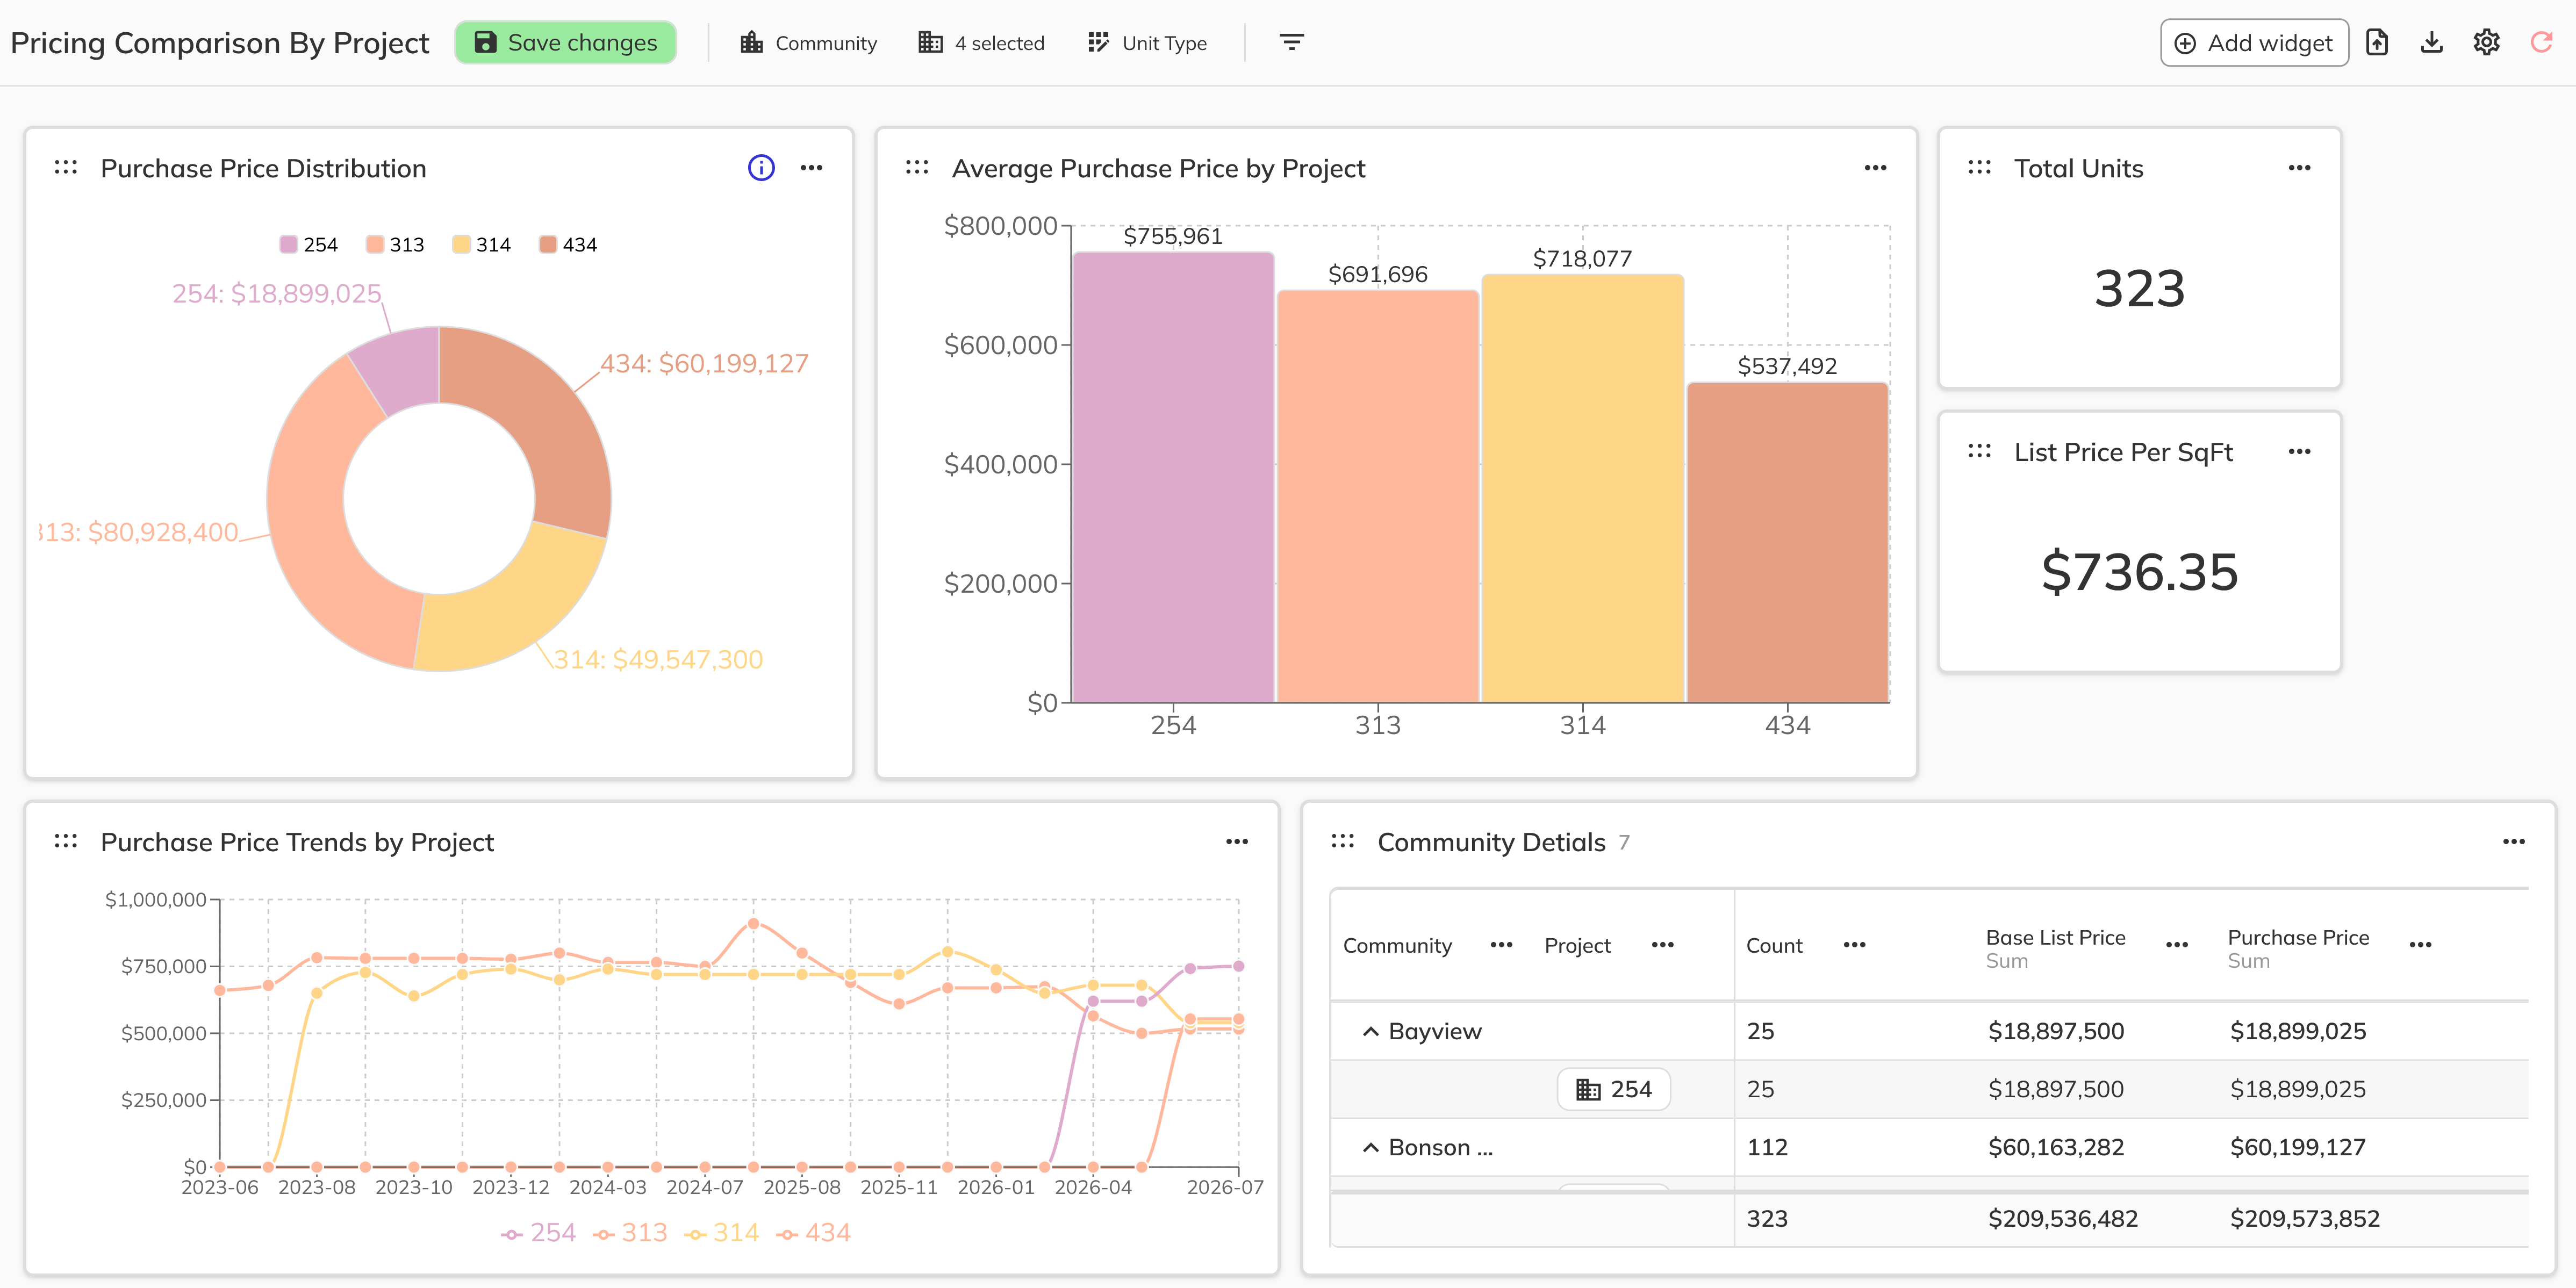The height and width of the screenshot is (1288, 2576).
Task: Open Community Detials widget menu
Action: (2514, 842)
